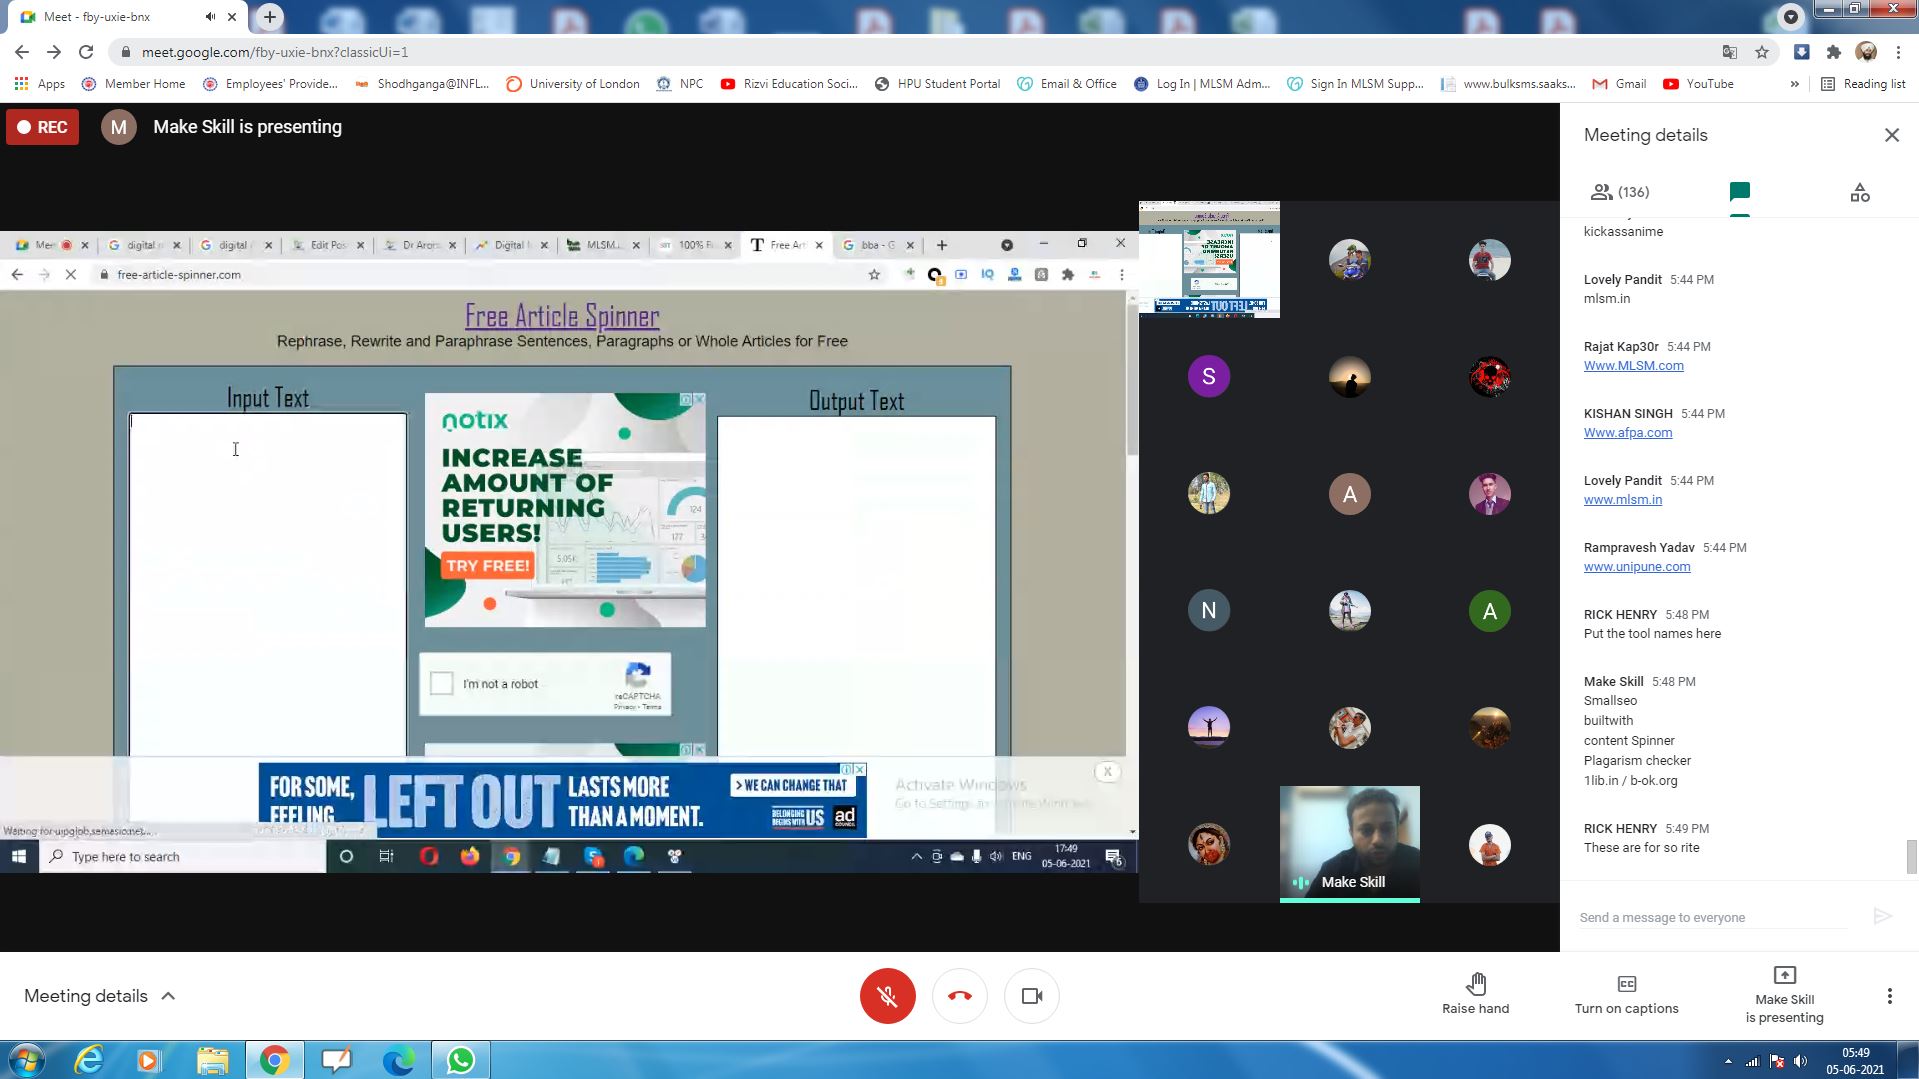The height and width of the screenshot is (1079, 1919).
Task: Open WhatsApp from the taskbar
Action: pos(460,1060)
